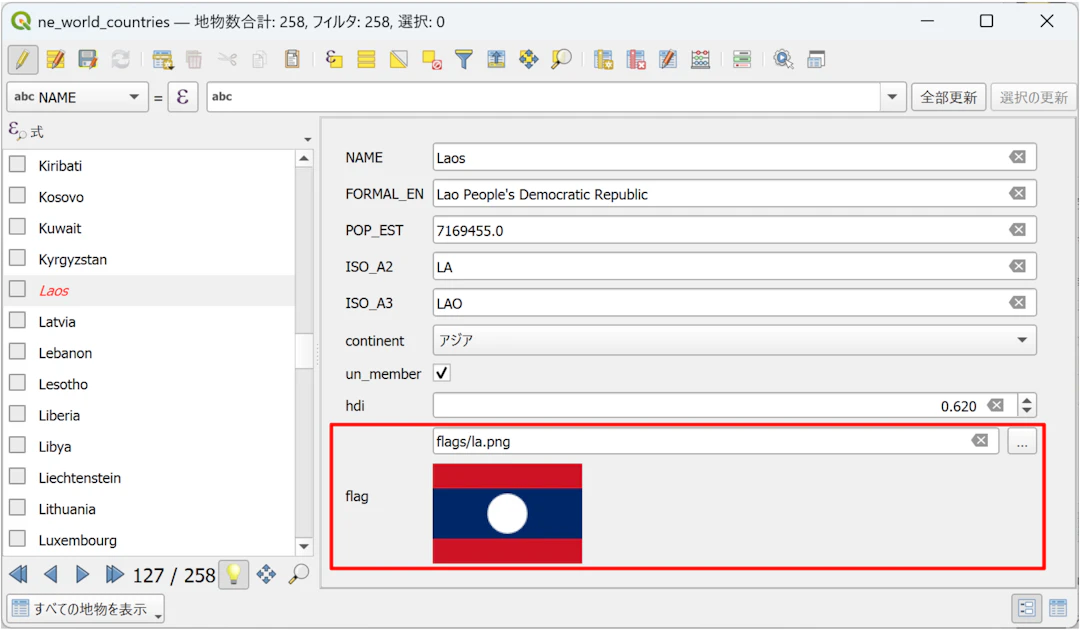1080x630 pixels.
Task: Clear the NAME field value
Action: tap(1017, 157)
